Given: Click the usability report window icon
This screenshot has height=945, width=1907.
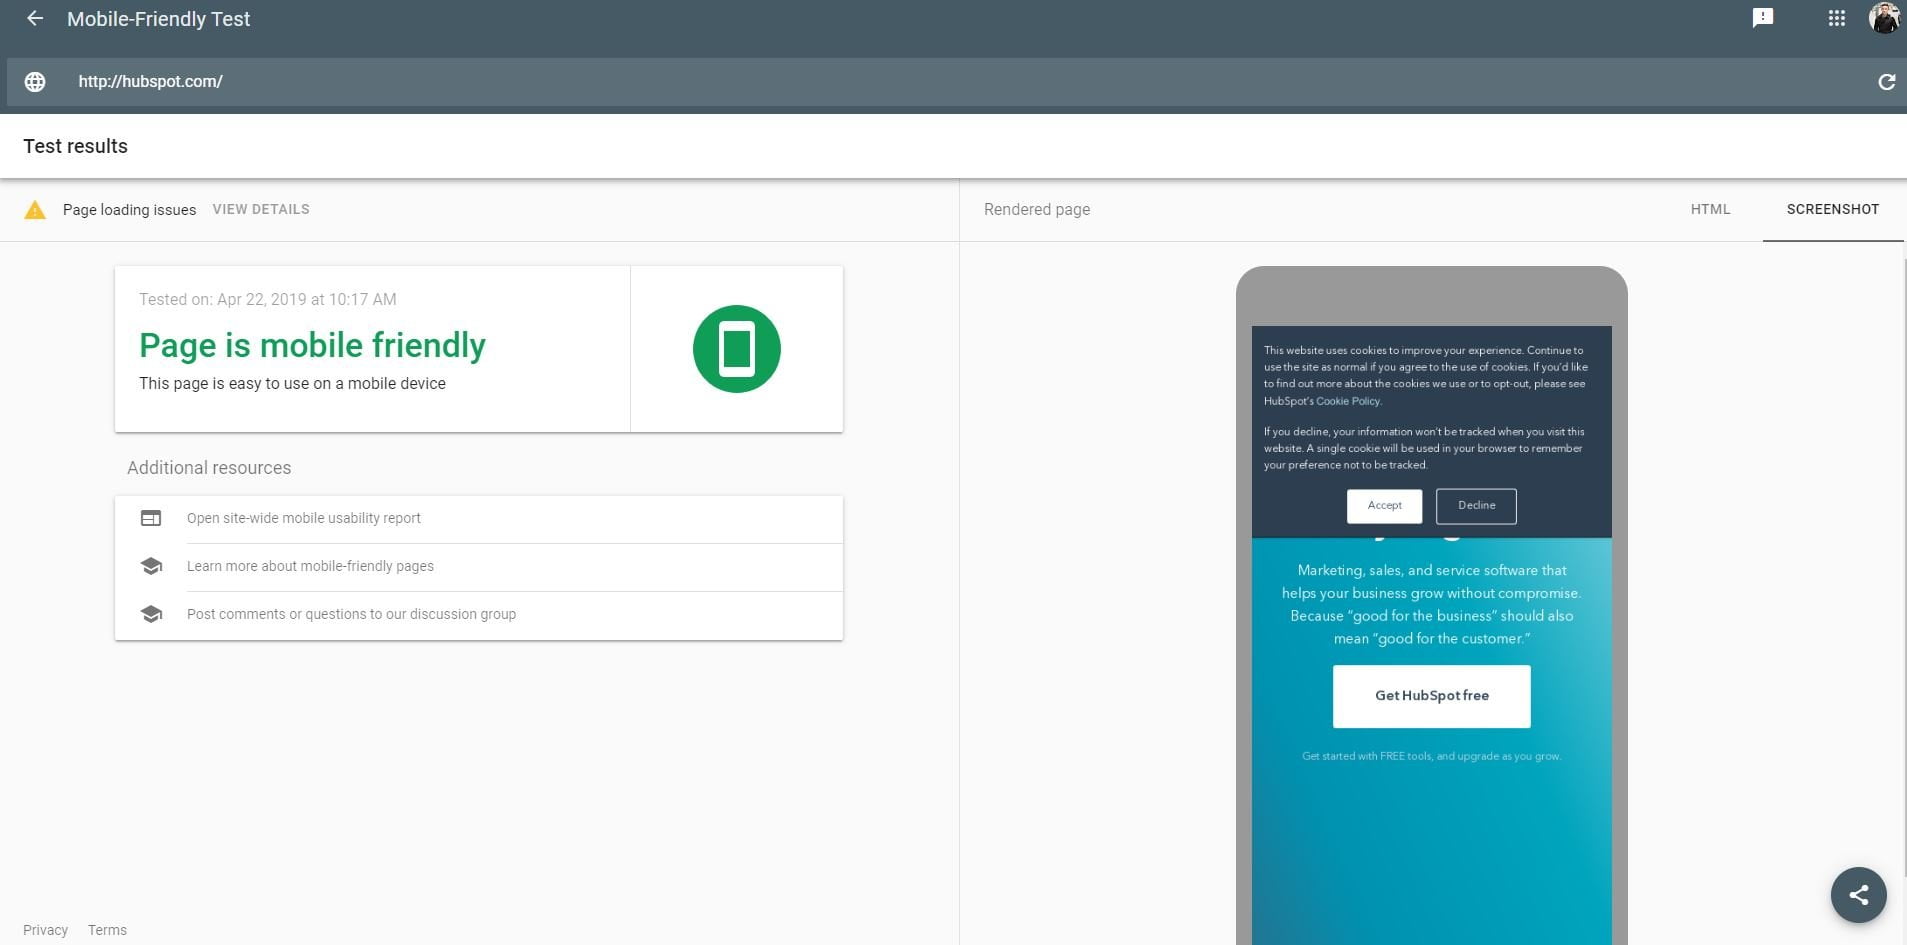Looking at the screenshot, I should 151,518.
